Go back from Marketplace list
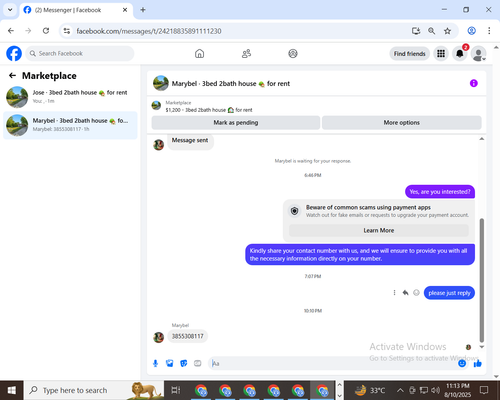500x400 pixels. [12, 76]
